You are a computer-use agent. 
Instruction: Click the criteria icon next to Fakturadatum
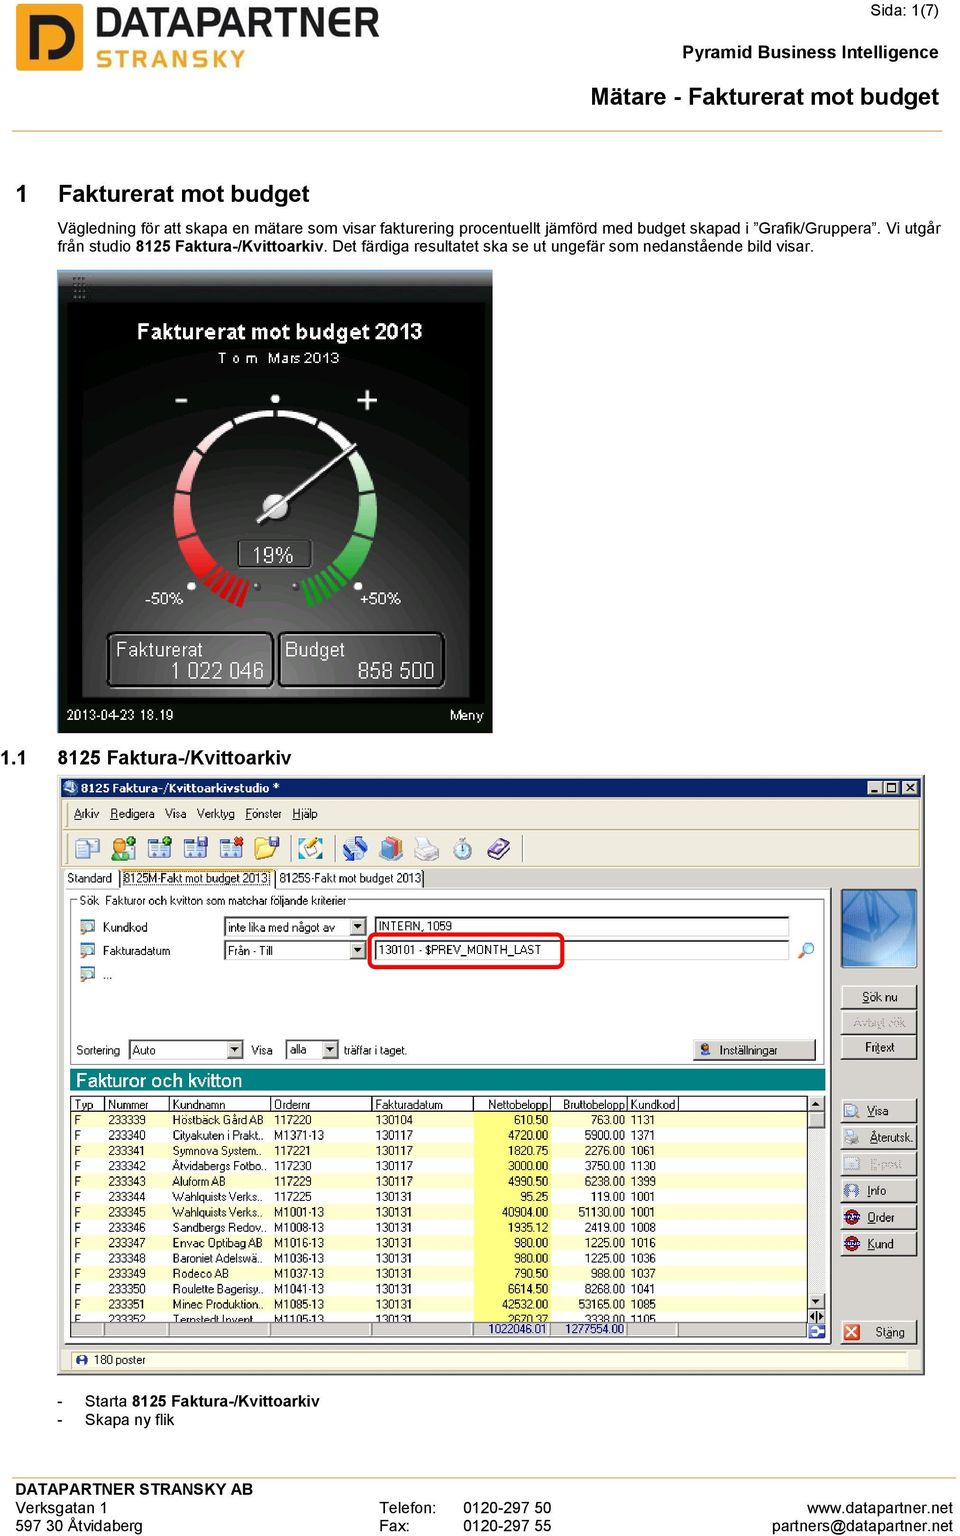[88, 950]
